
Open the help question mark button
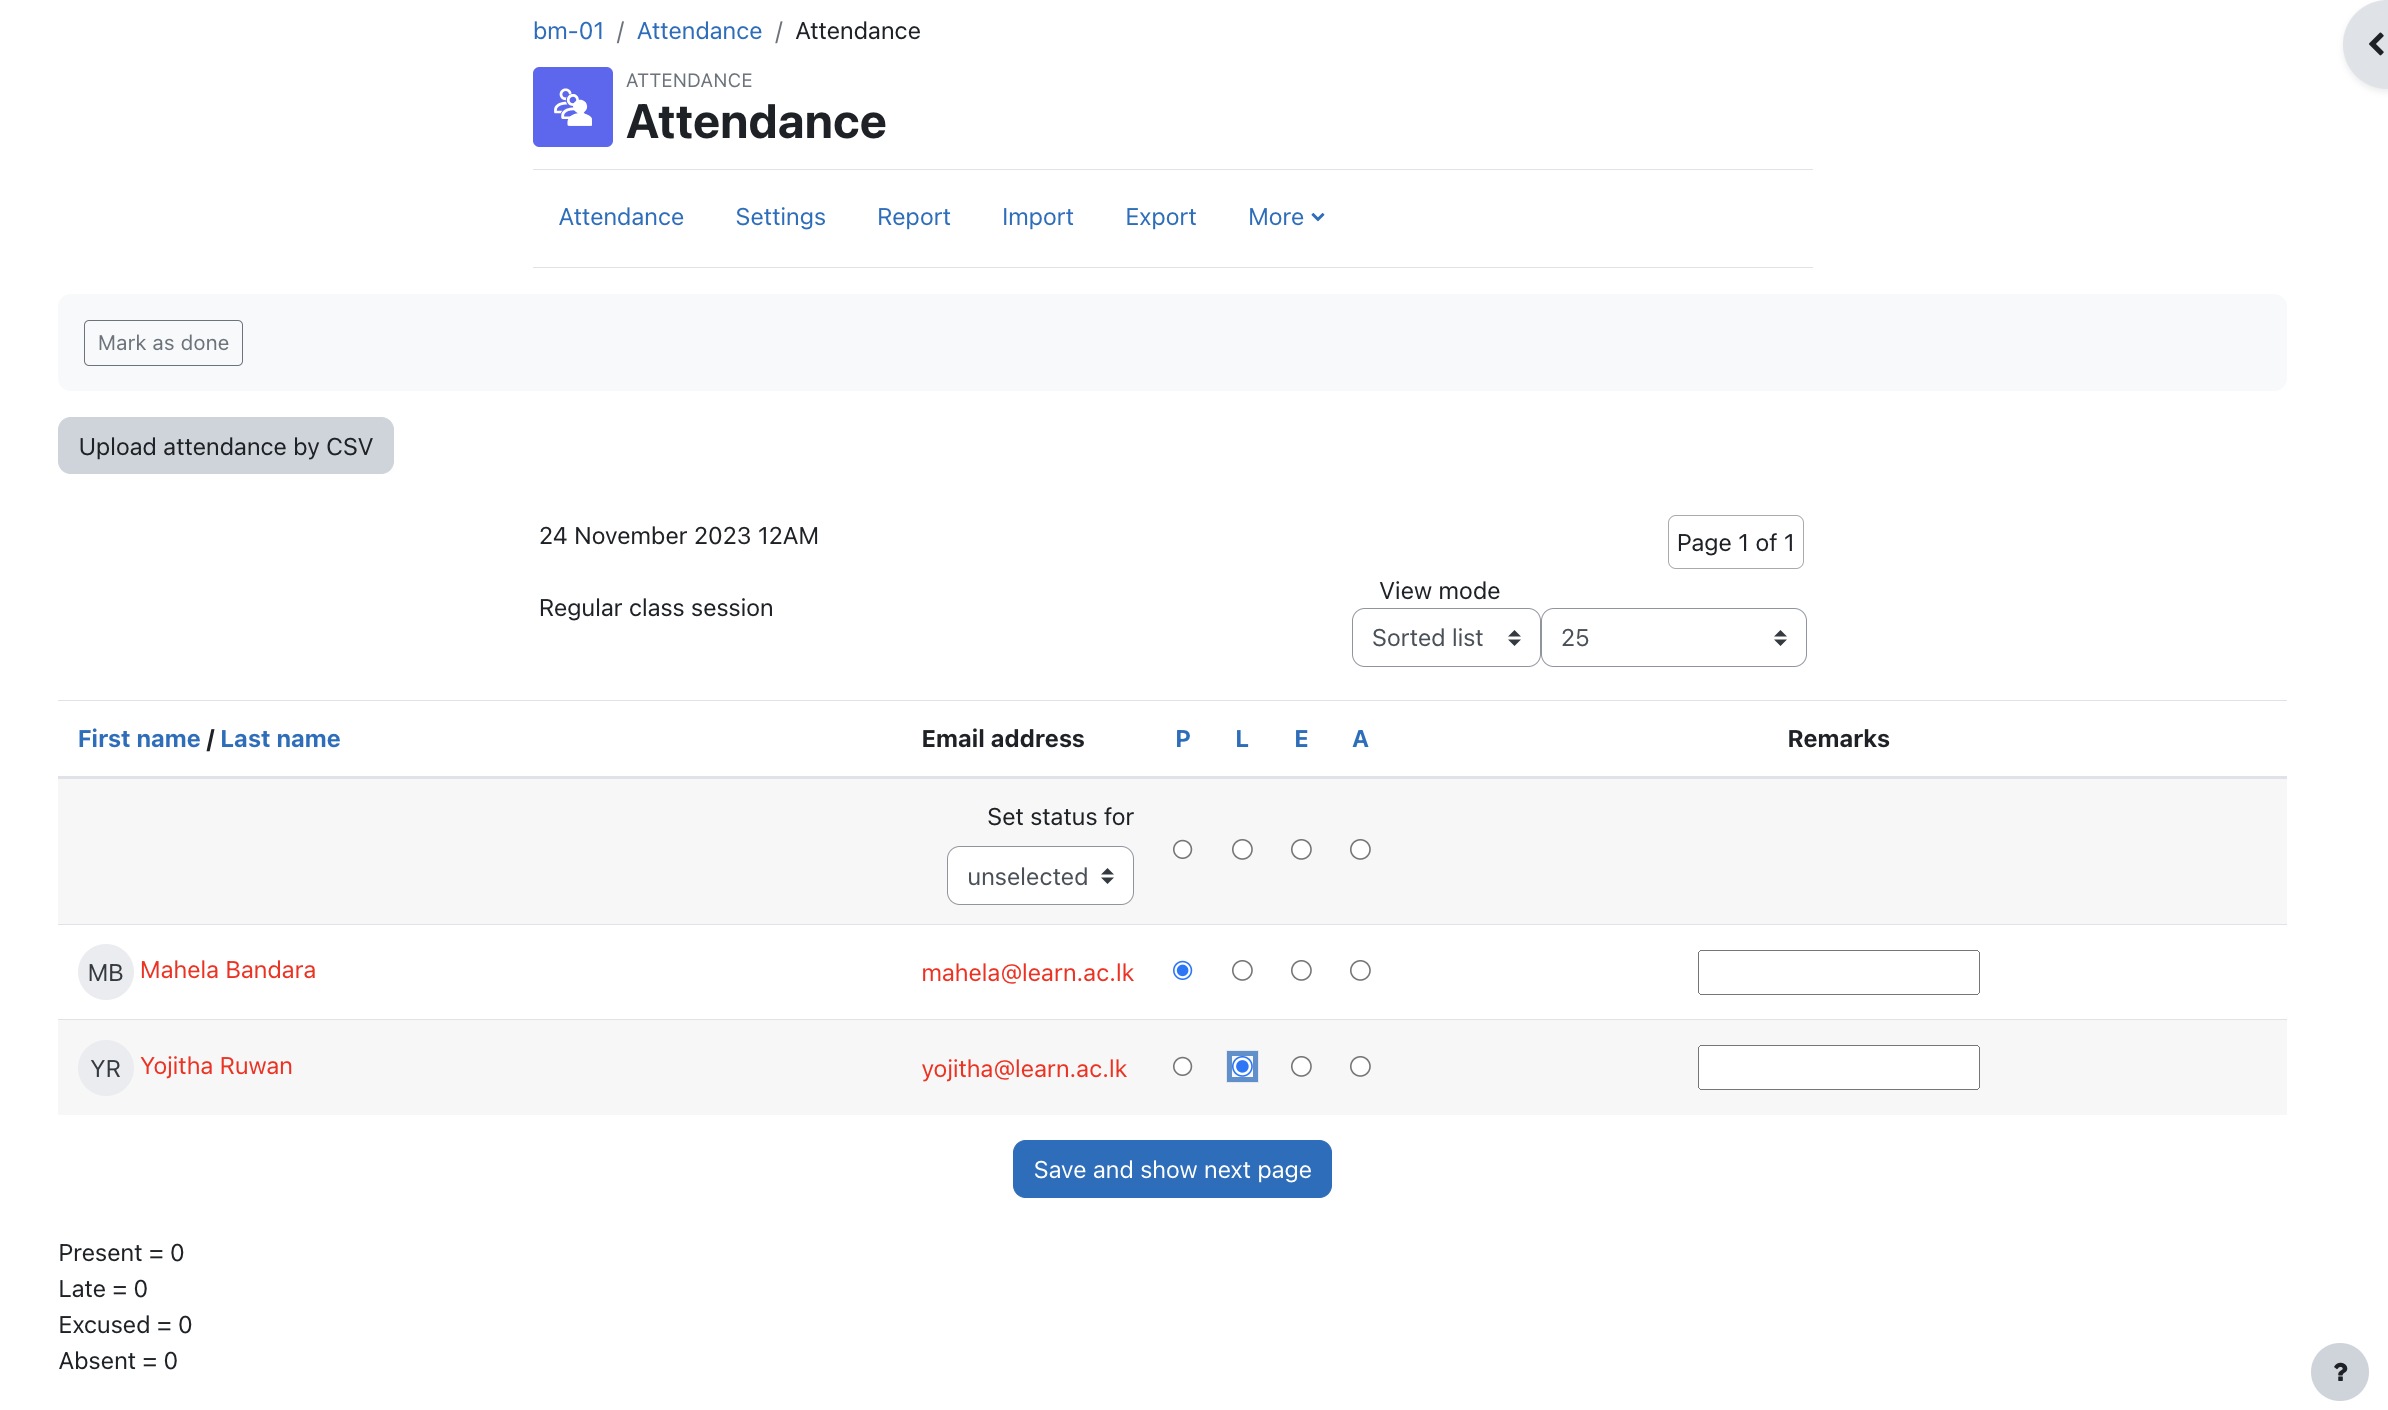(2339, 1372)
